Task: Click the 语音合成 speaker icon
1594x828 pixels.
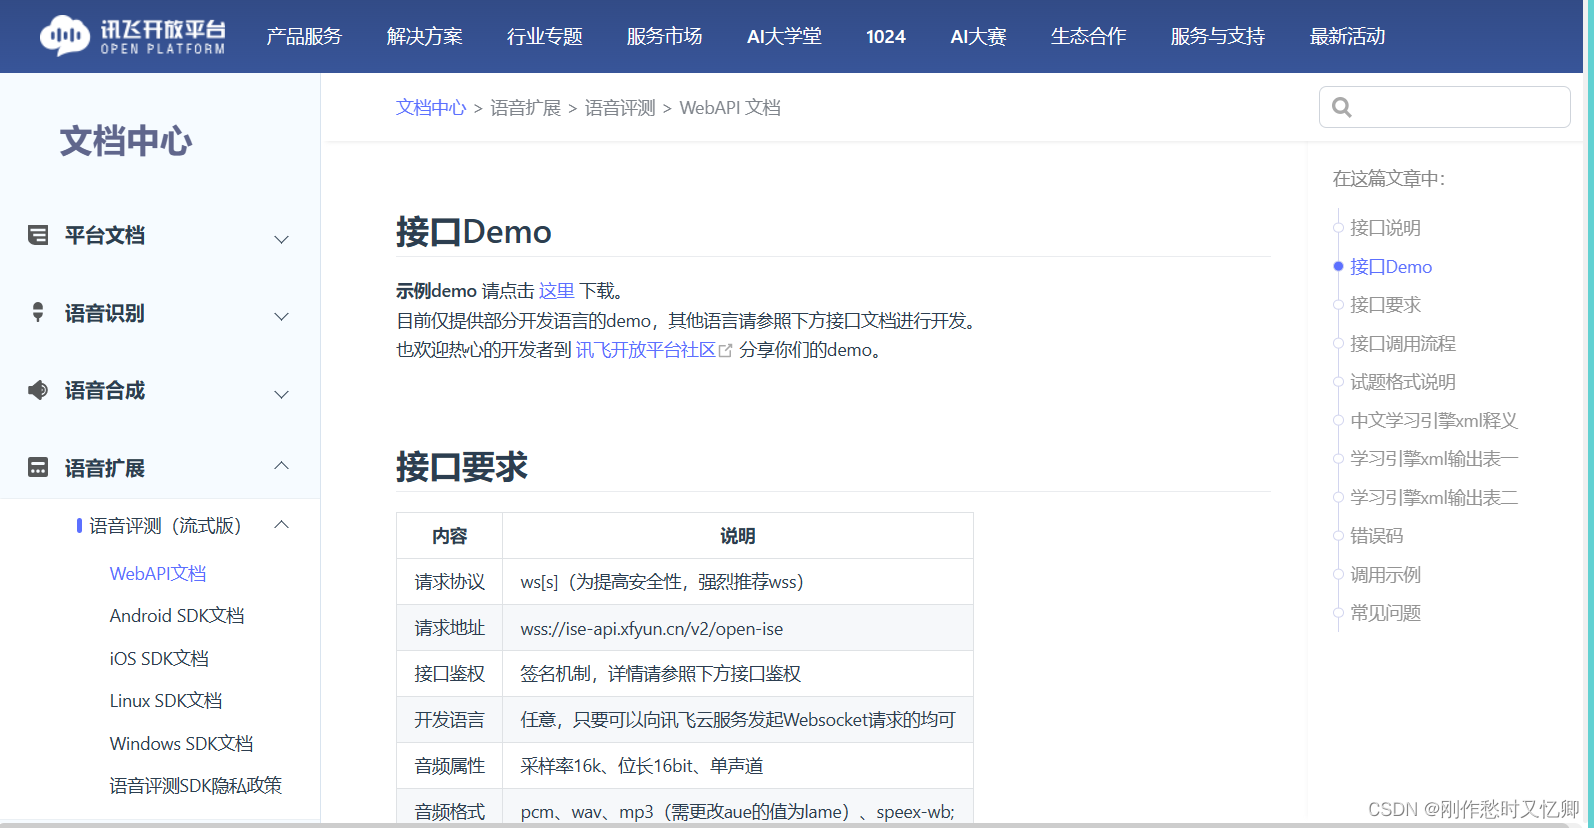Action: 38,390
